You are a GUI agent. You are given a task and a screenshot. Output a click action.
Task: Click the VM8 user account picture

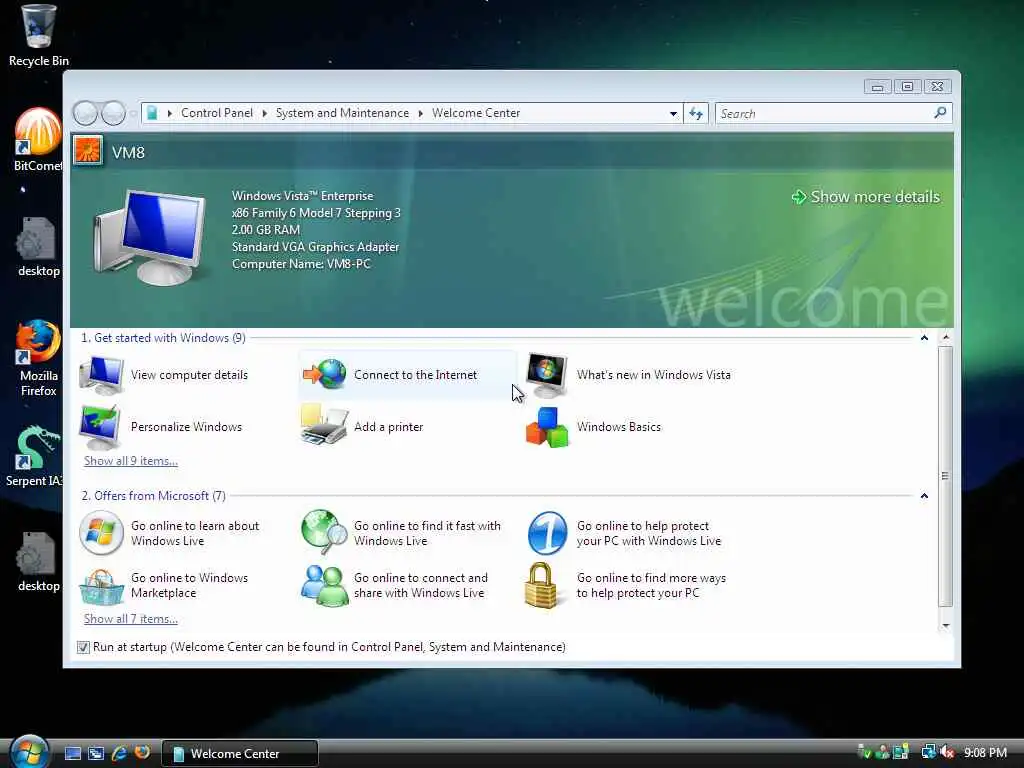[88, 152]
